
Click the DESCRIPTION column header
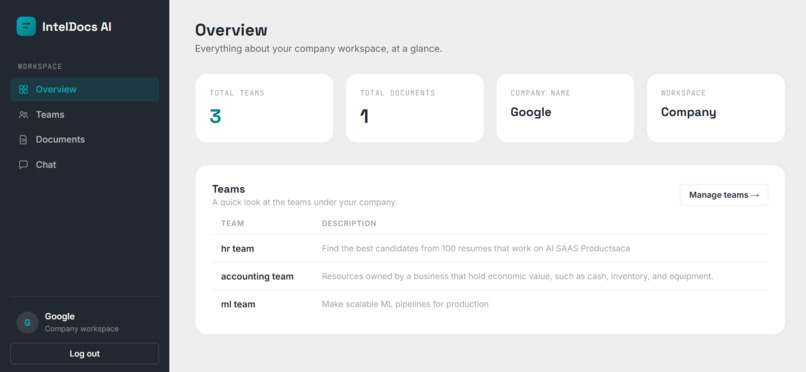coord(349,224)
